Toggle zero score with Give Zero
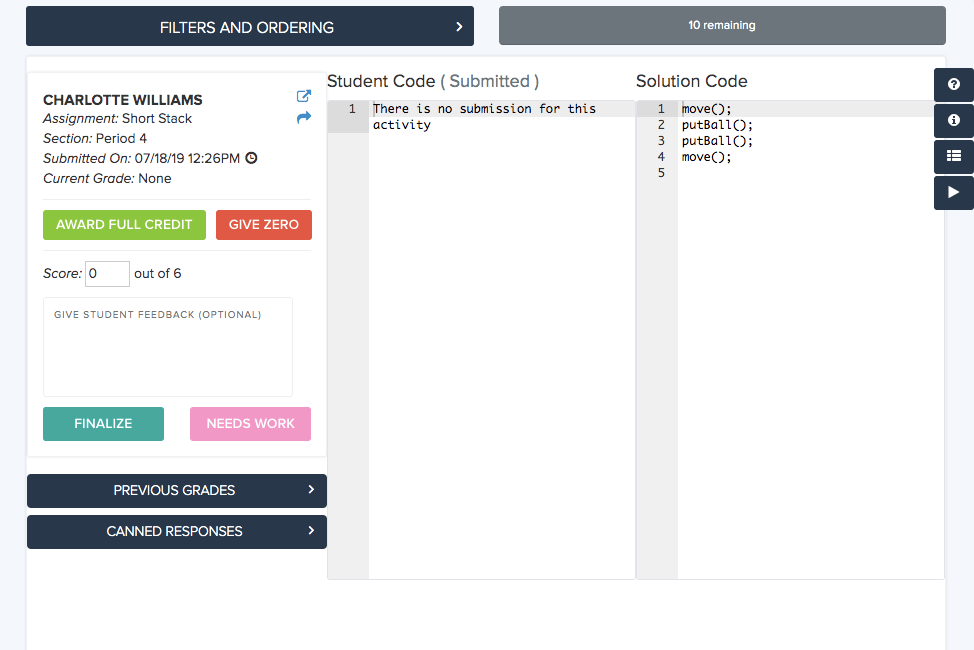The image size is (974, 650). pos(263,225)
